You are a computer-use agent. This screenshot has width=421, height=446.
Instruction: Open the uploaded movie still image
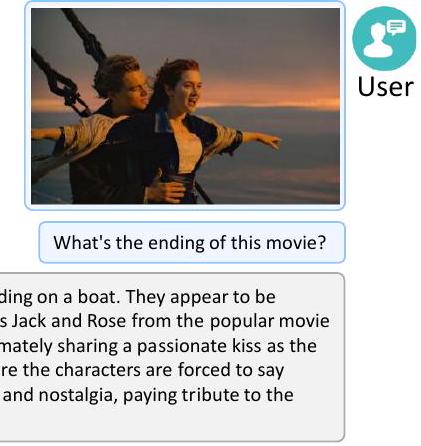[x=185, y=106]
